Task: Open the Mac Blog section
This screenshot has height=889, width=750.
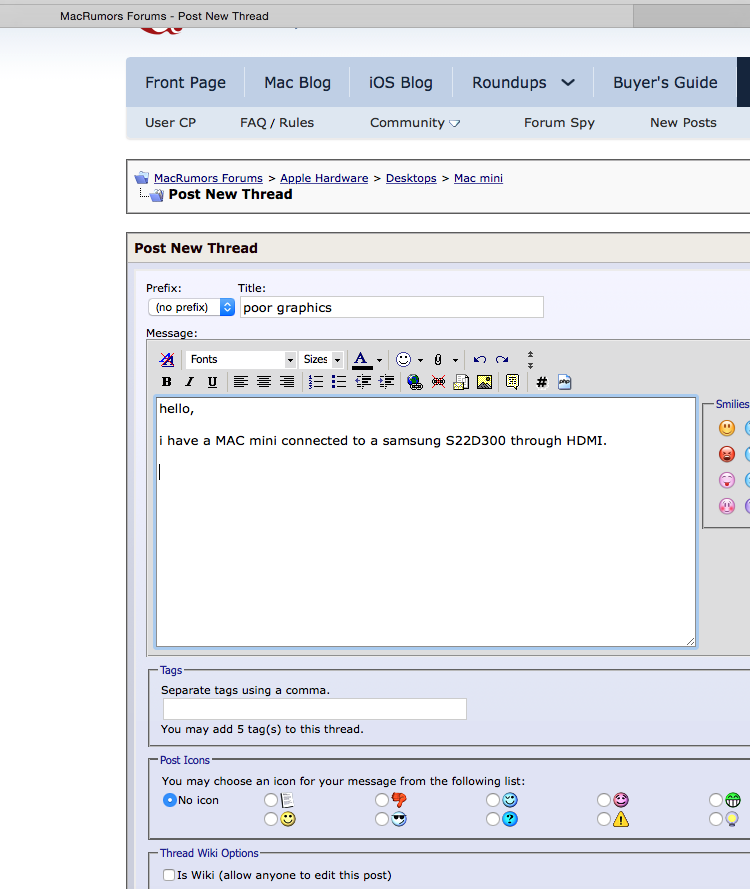Action: pos(298,83)
